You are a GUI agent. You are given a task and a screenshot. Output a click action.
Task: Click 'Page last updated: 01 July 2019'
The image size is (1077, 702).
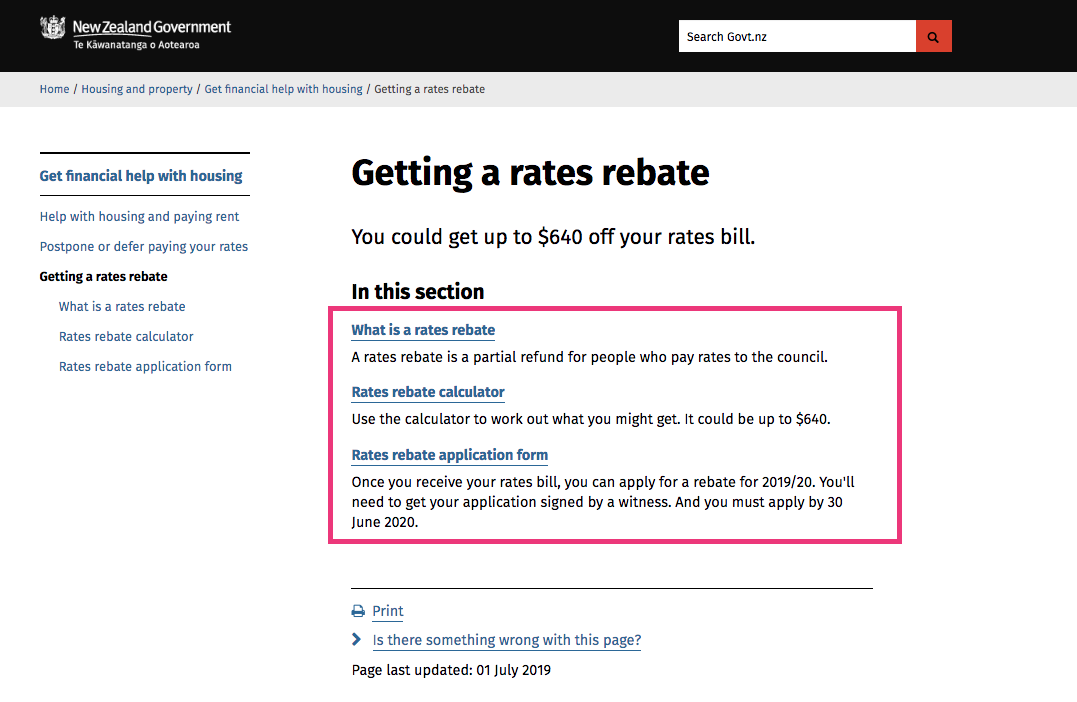pos(451,670)
